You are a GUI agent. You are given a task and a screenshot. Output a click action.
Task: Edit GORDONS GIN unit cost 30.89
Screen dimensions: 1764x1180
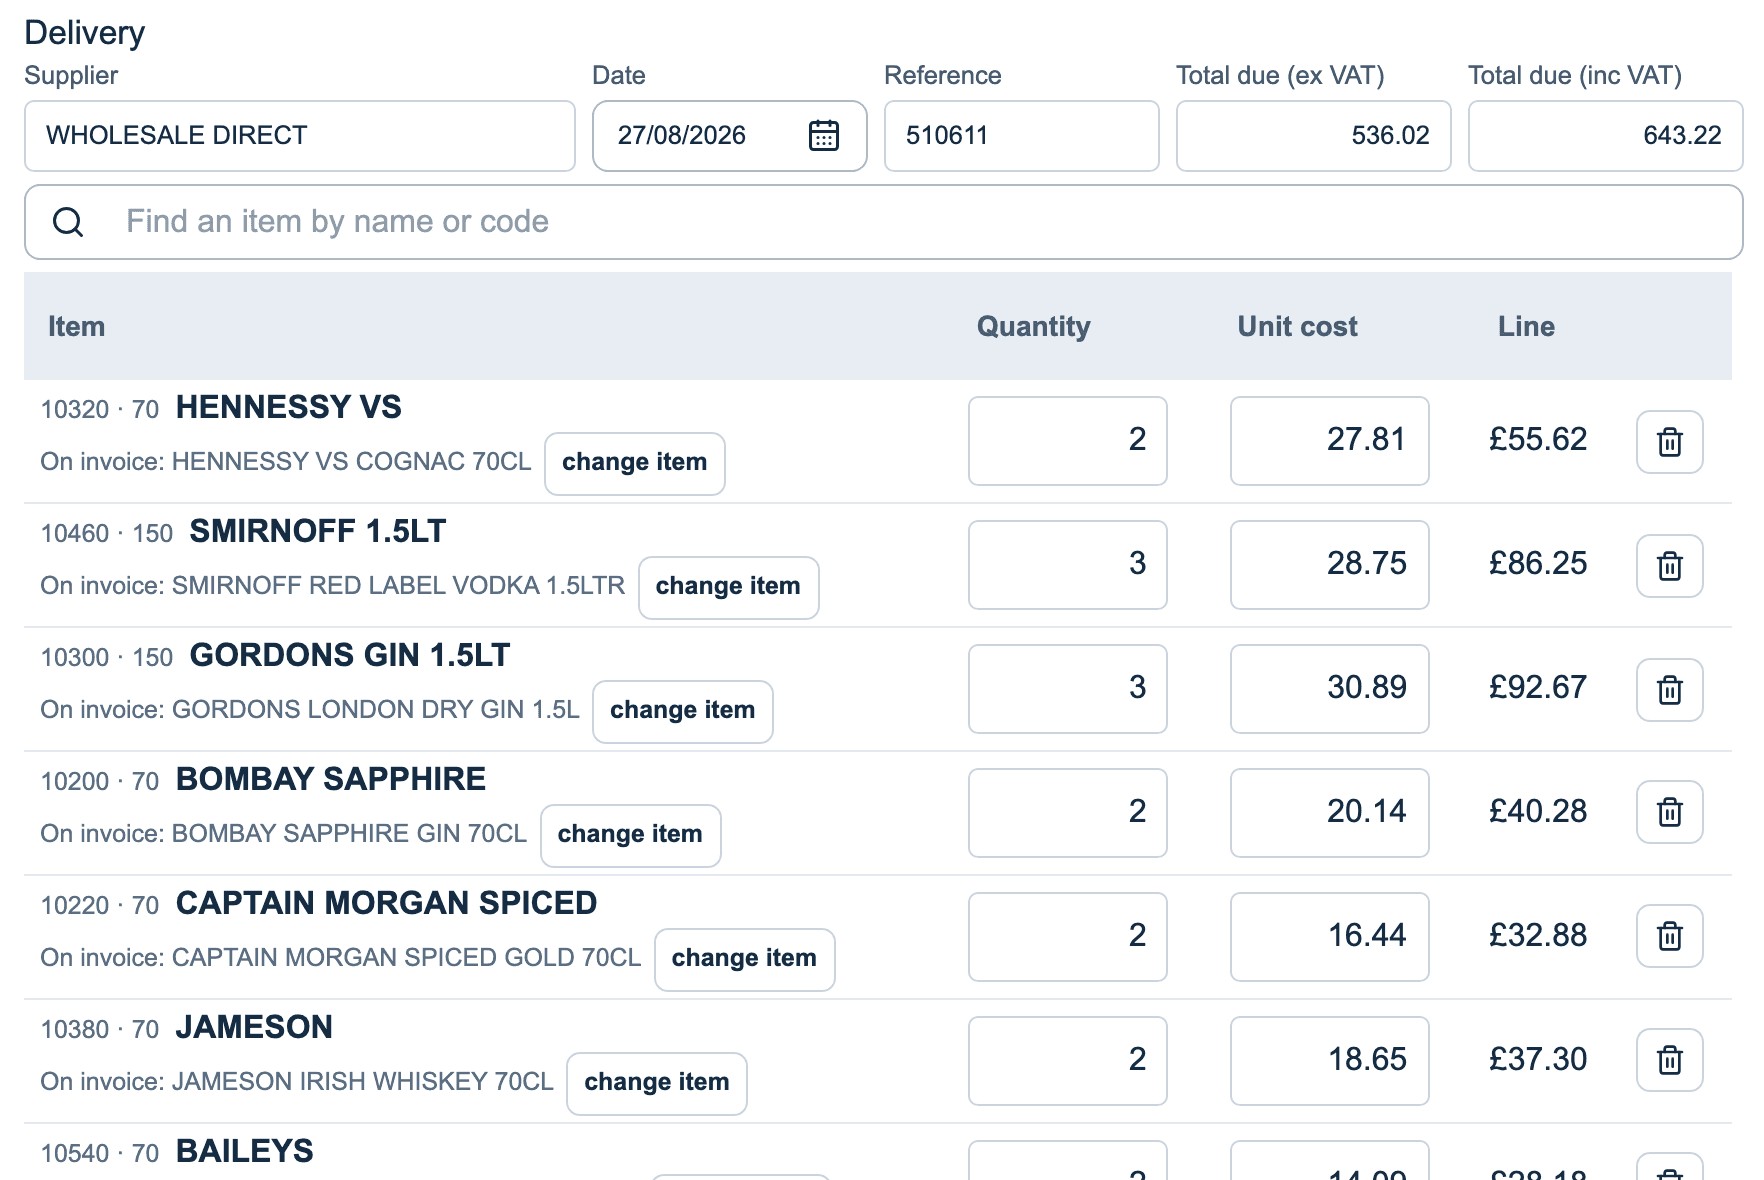point(1330,689)
